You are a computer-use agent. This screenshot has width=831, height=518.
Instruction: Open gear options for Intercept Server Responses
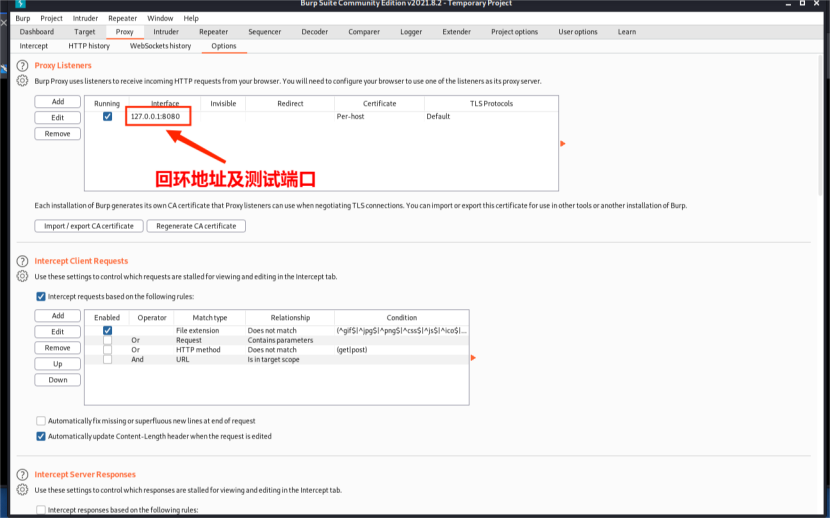click(22, 490)
